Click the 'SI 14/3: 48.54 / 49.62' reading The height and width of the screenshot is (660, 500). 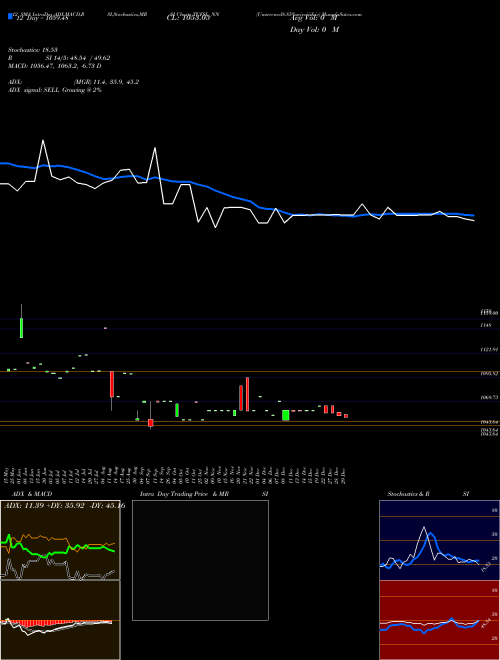78,58
